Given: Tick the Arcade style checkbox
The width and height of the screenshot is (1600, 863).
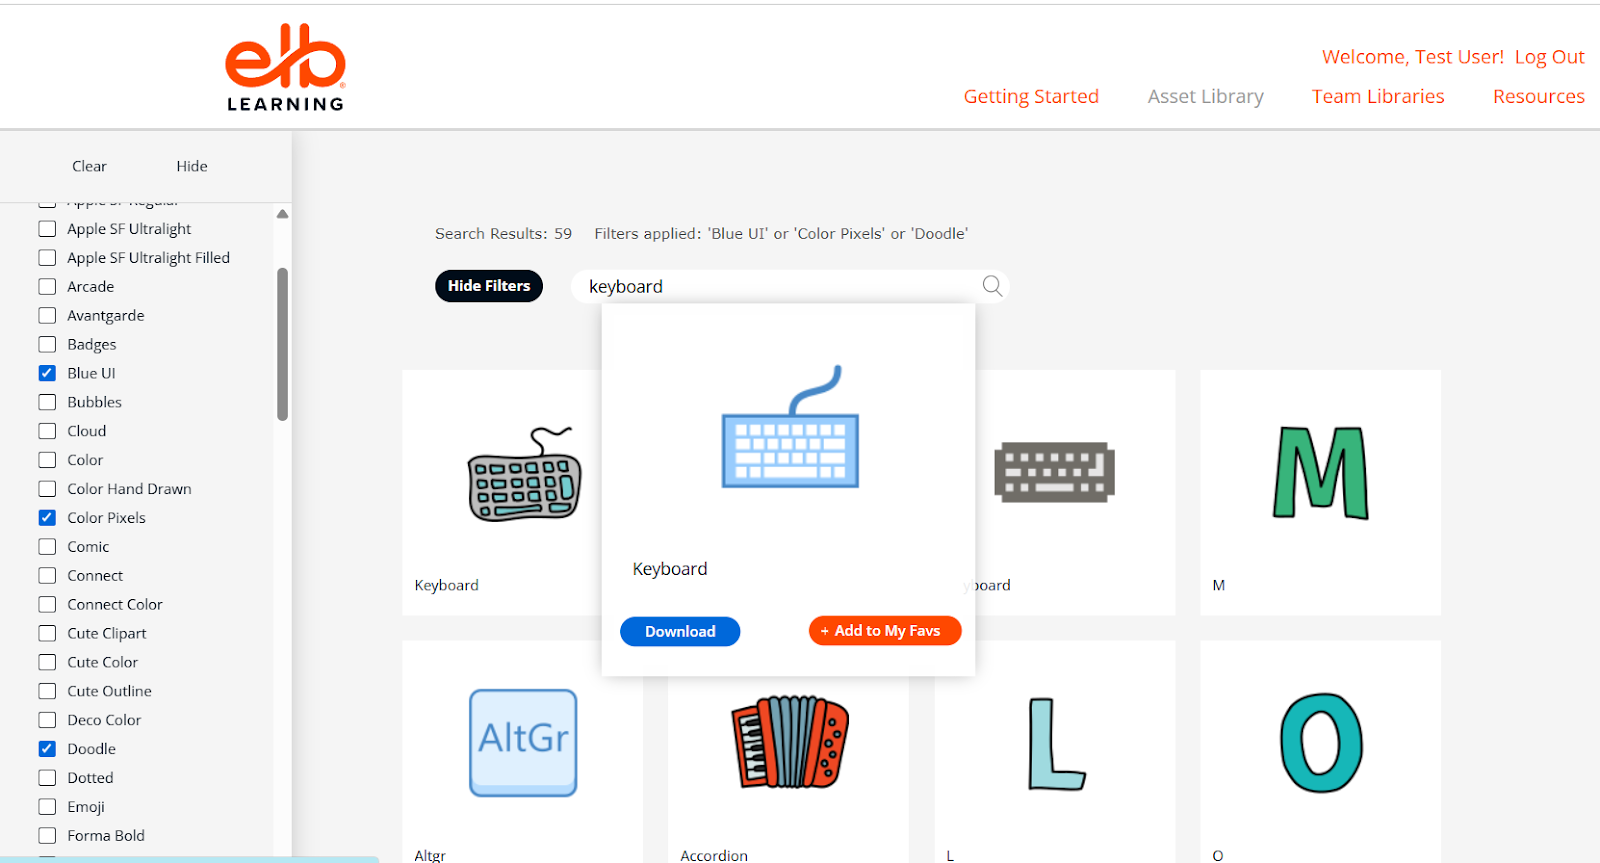Looking at the screenshot, I should click(x=47, y=287).
